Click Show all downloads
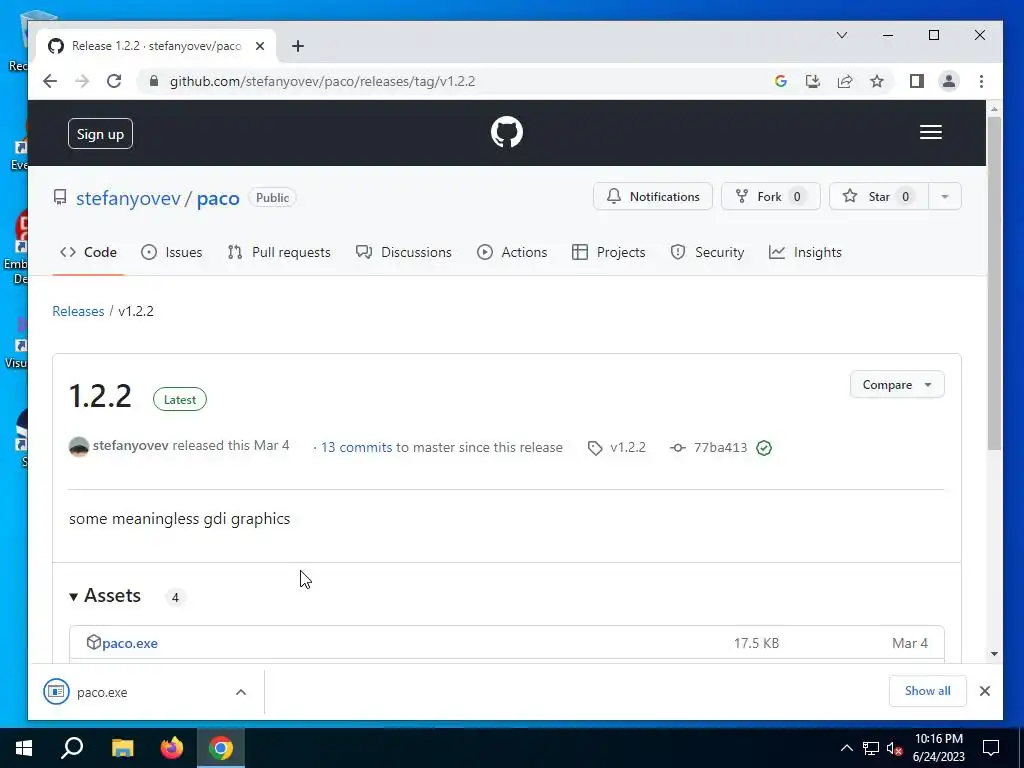Image resolution: width=1024 pixels, height=768 pixels. tap(927, 691)
